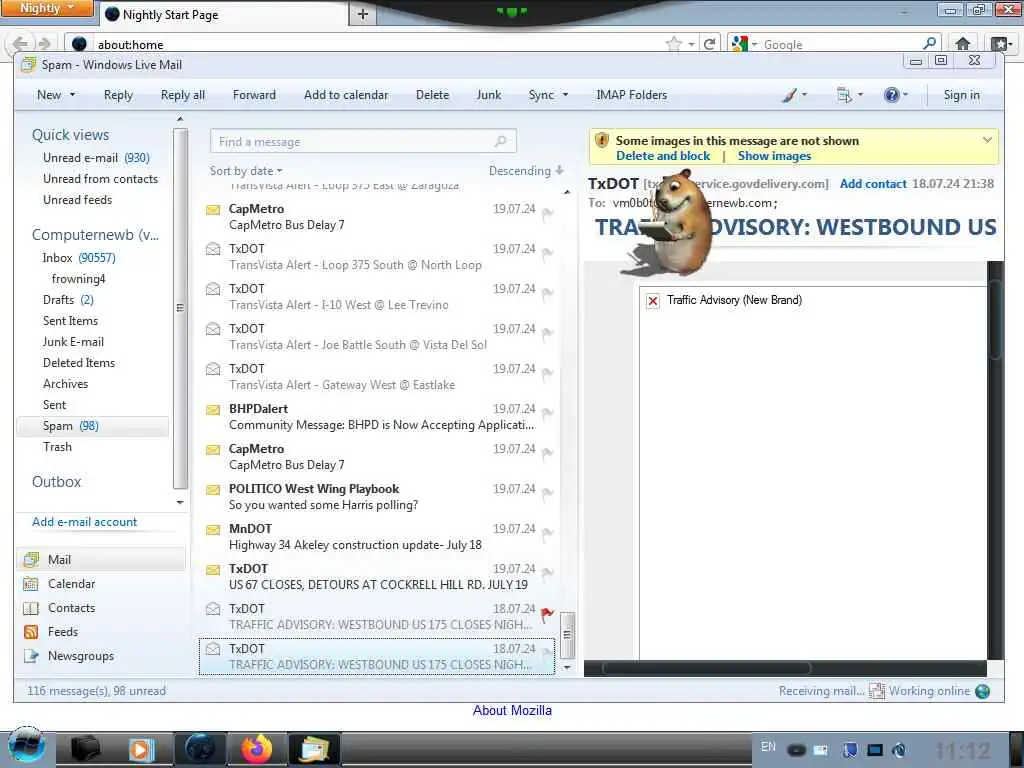
Task: Click the Working online globe icon
Action: click(x=982, y=691)
